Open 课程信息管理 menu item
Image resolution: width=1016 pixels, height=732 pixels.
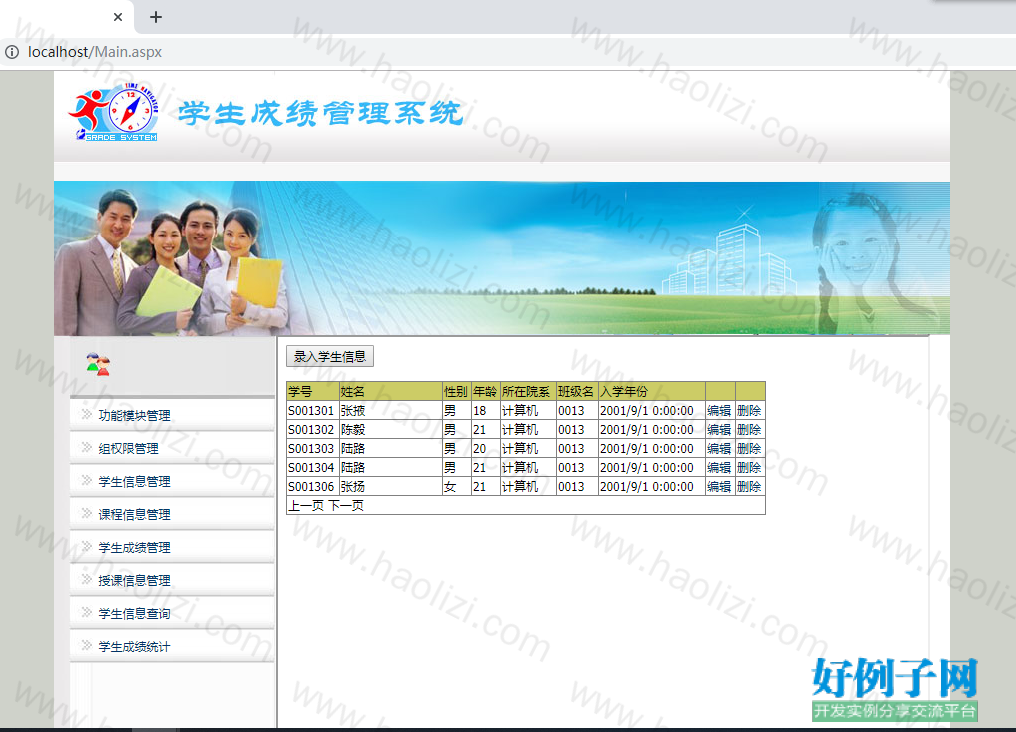point(134,514)
